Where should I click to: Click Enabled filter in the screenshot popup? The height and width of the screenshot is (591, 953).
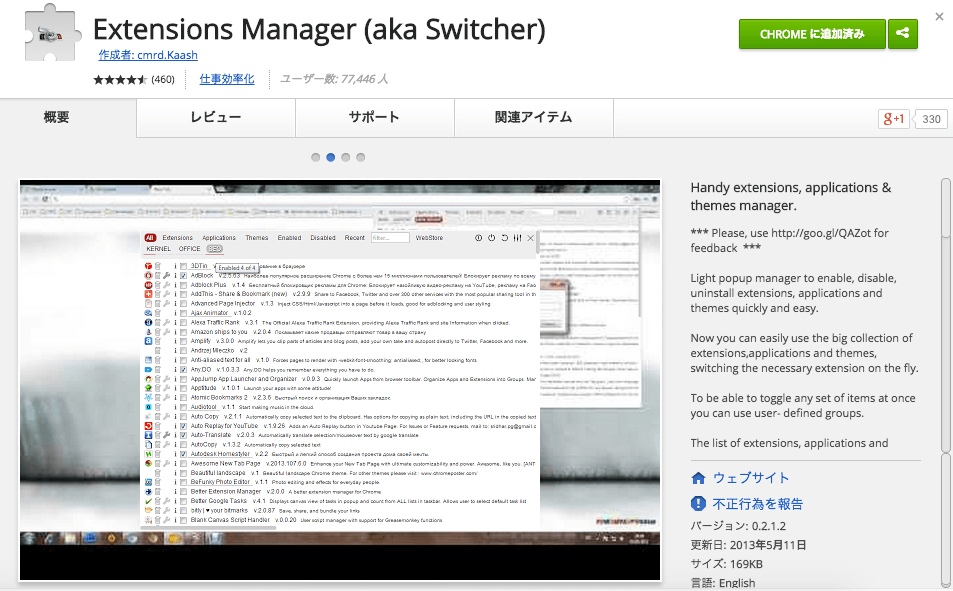[289, 238]
